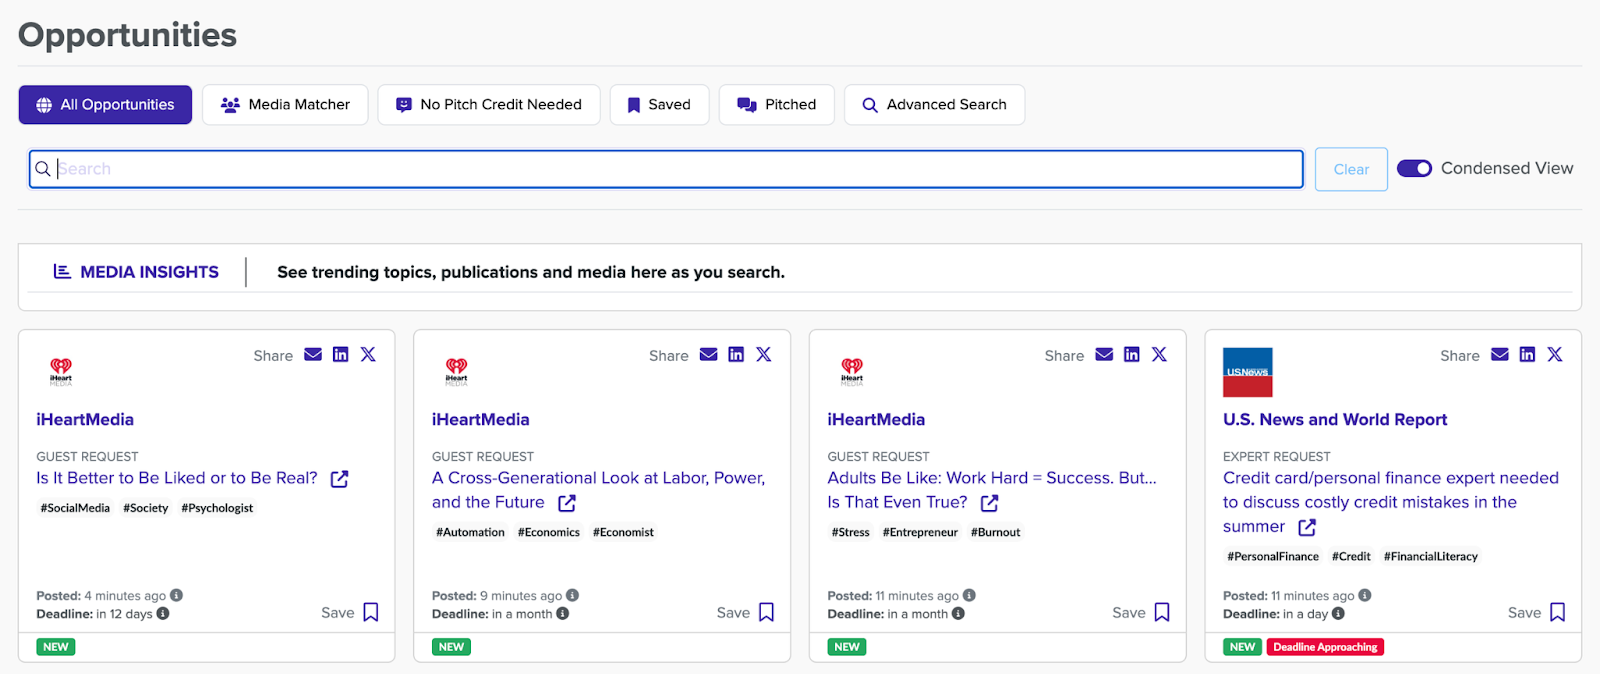Click the 'Deadline Approaching' badge
The height and width of the screenshot is (674, 1600).
tap(1325, 647)
